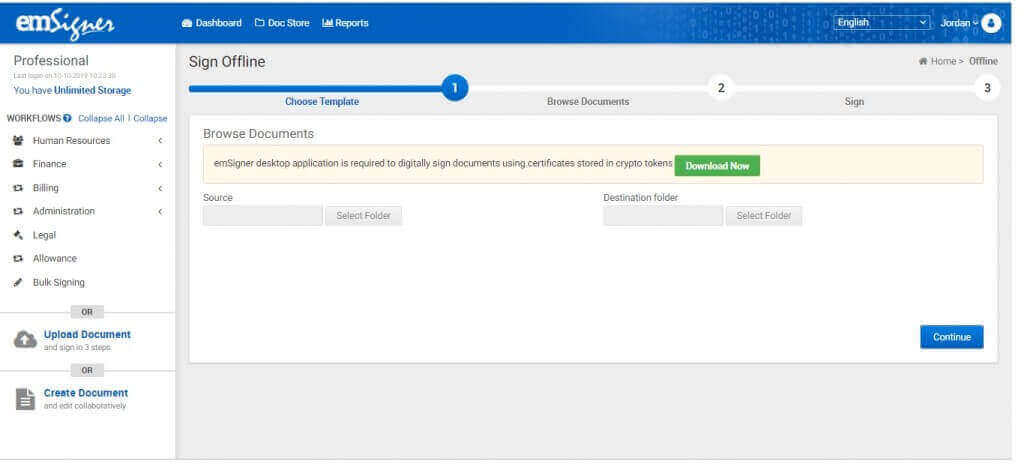Click the Create Document link
The width and height of the screenshot is (1024, 476).
86,393
